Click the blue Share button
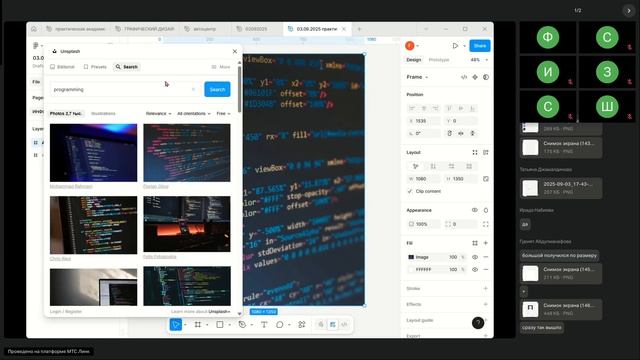This screenshot has height=360, width=640. coord(480,46)
